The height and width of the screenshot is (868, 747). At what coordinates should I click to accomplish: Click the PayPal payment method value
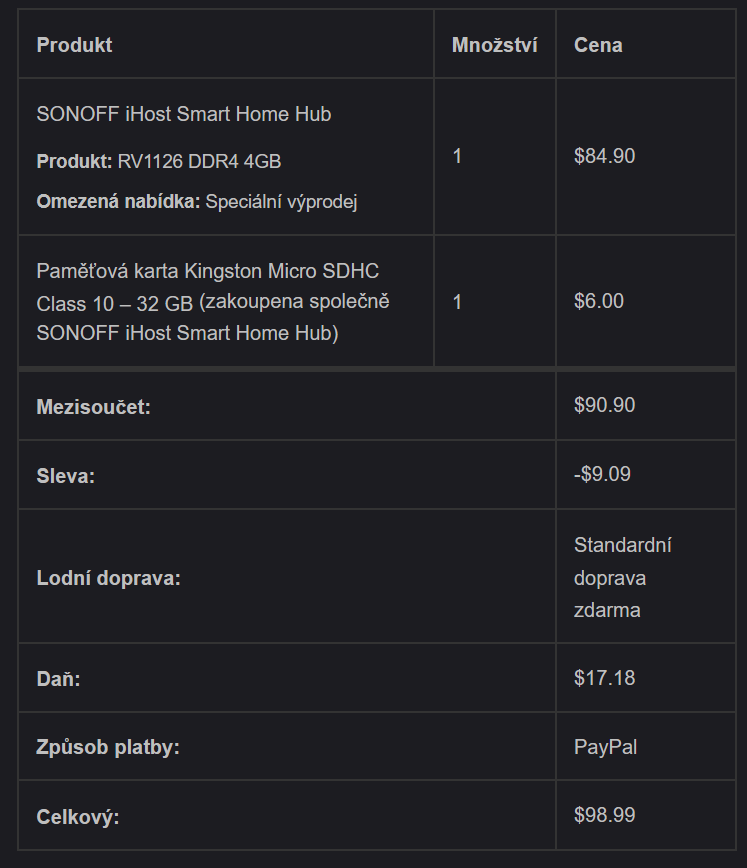point(605,747)
